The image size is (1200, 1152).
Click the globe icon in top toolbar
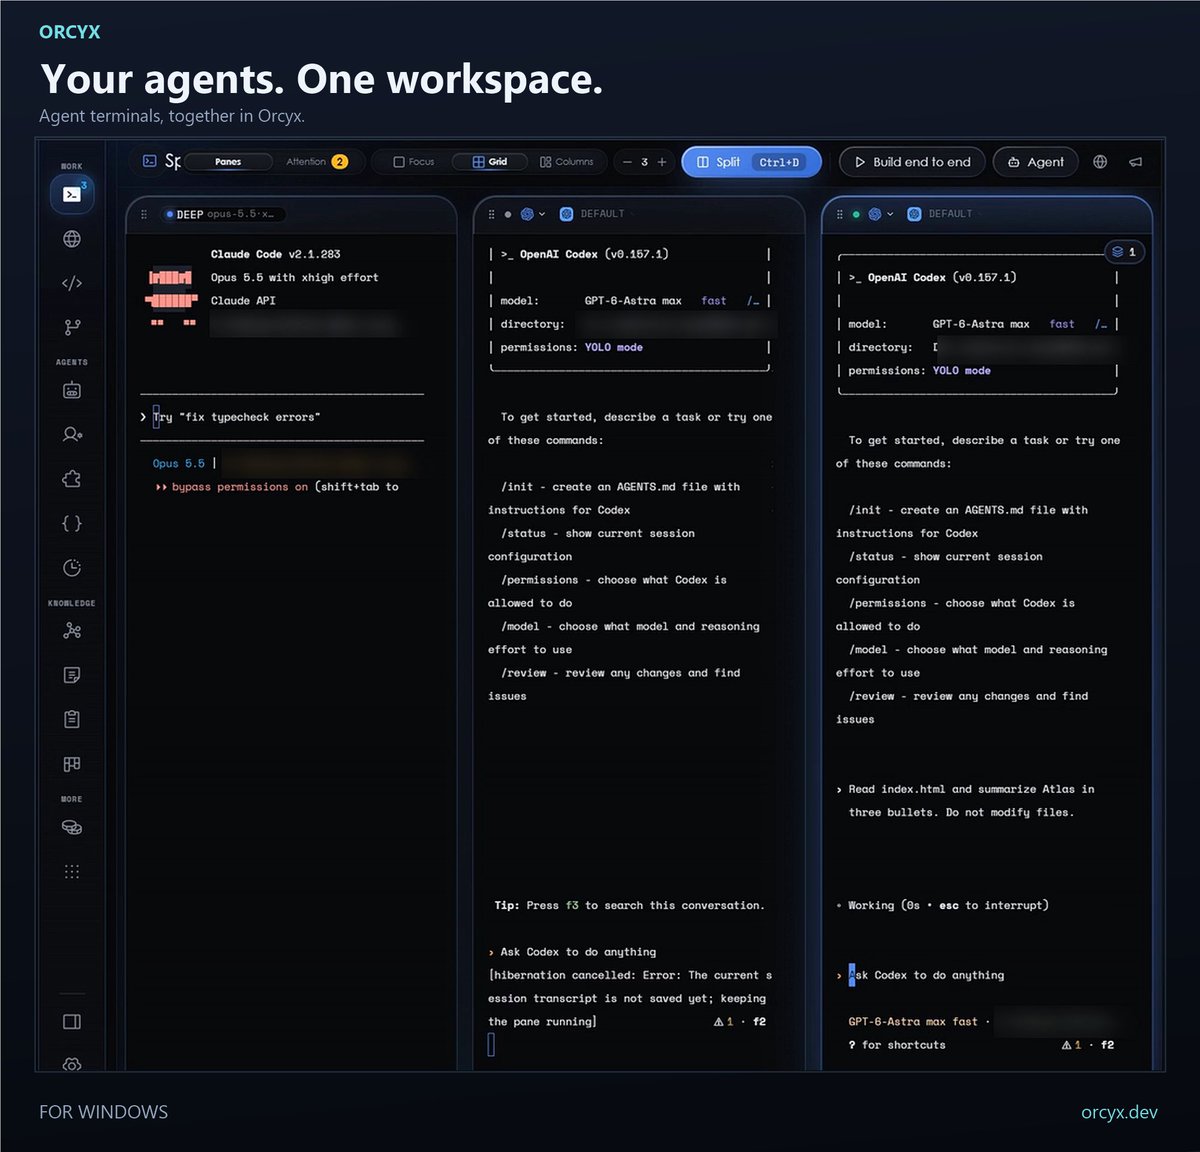[1100, 162]
